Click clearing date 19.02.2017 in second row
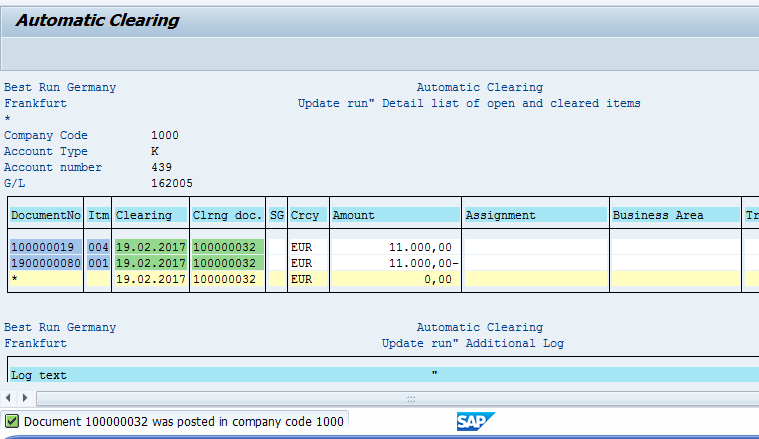The width and height of the screenshot is (759, 439). coord(150,263)
